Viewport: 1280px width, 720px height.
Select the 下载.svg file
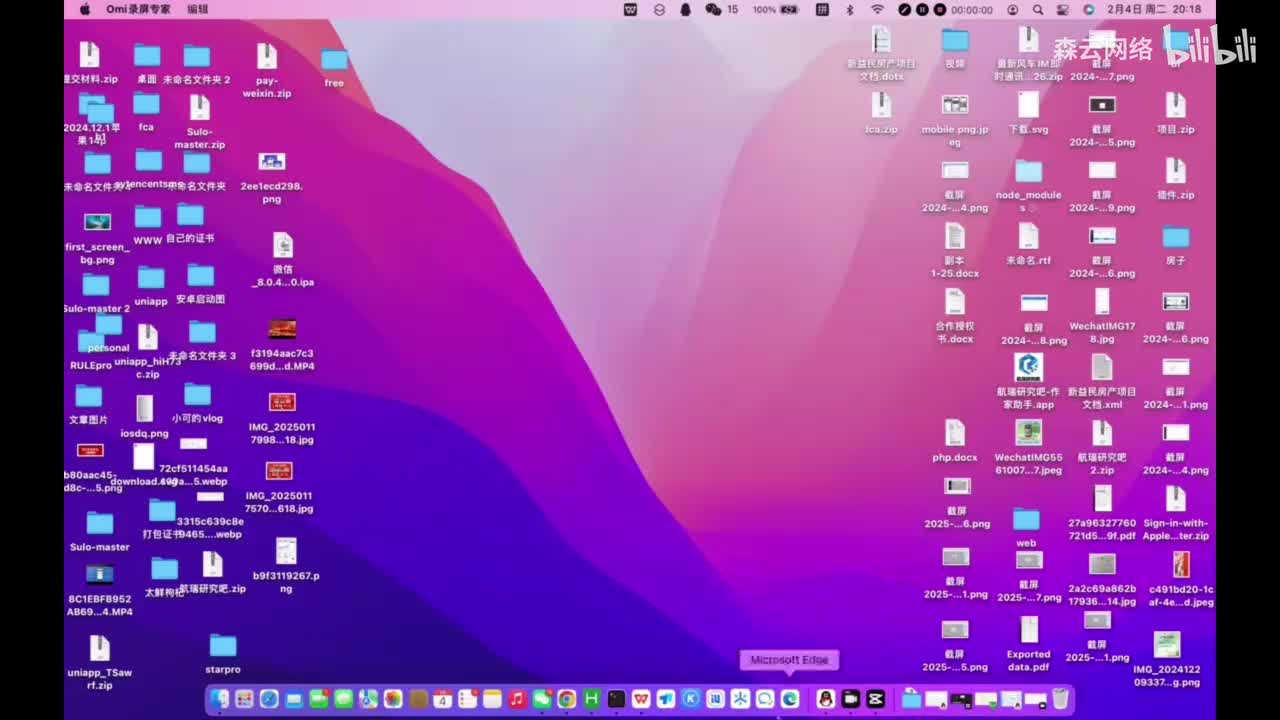[x=1028, y=113]
